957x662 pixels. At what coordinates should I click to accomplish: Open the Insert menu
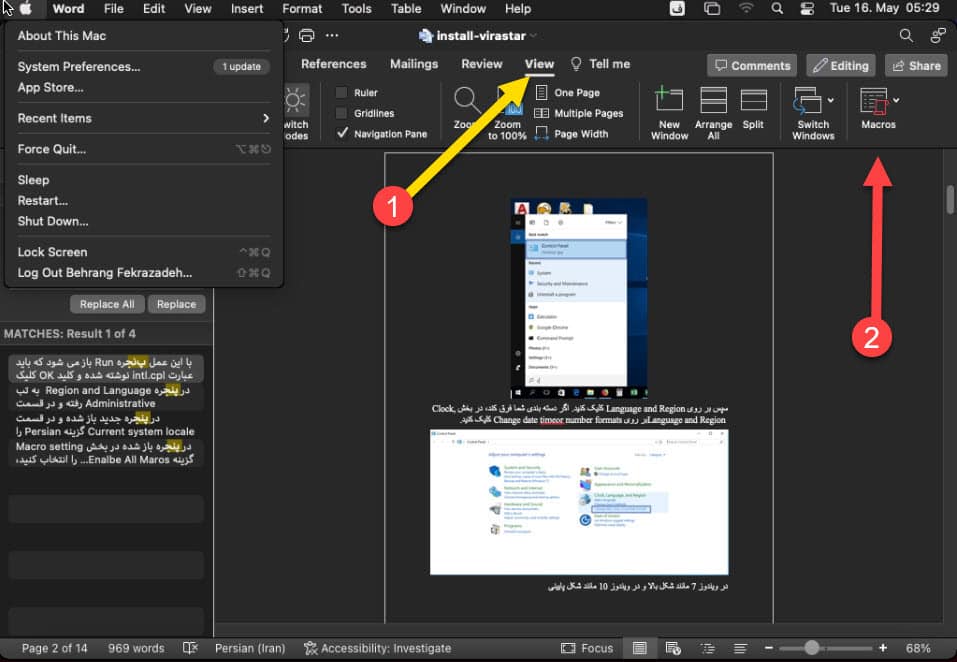click(x=247, y=9)
